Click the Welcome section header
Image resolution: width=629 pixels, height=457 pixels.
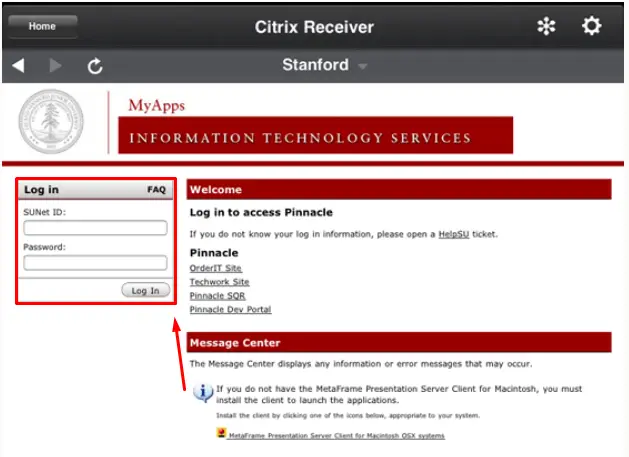click(399, 189)
